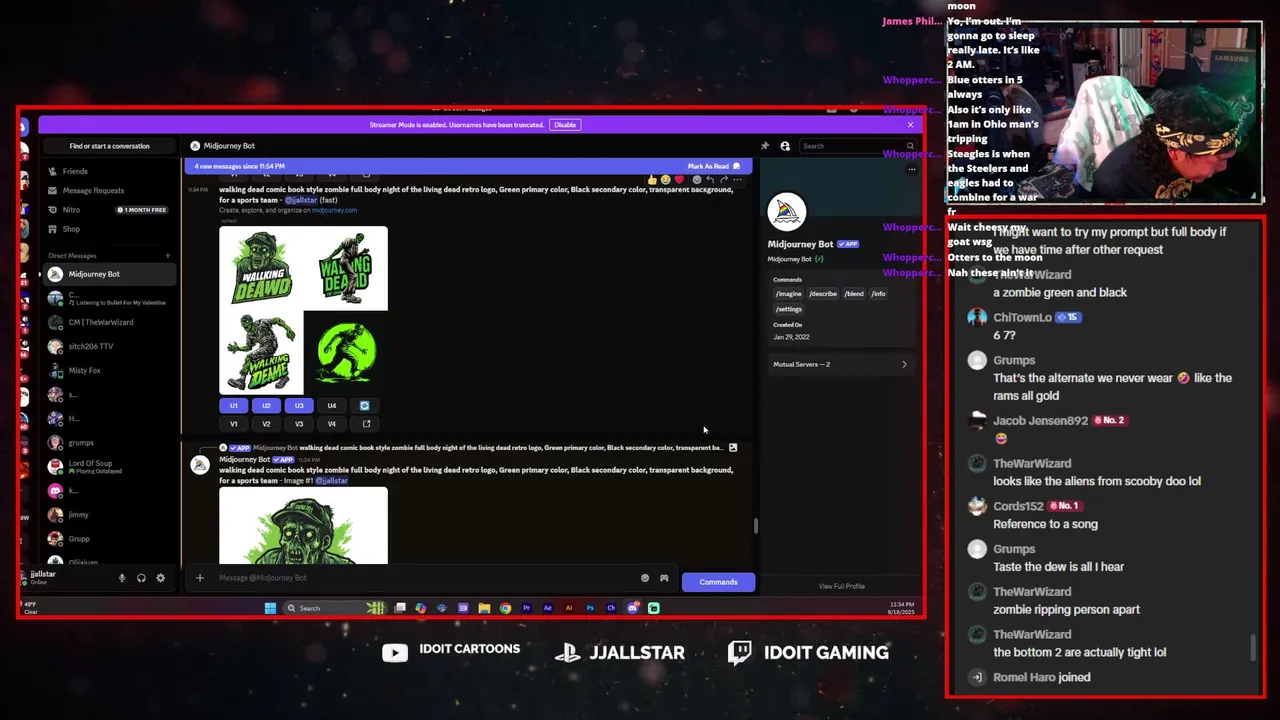Create a new direct message with plus icon

pos(168,256)
